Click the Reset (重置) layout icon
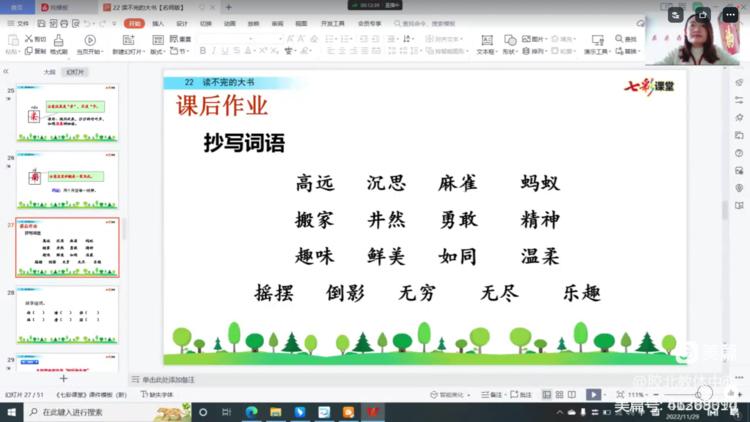 (174, 39)
